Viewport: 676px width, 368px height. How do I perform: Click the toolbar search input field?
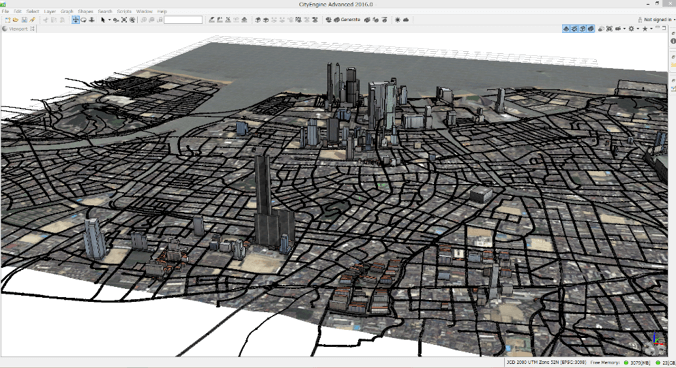(183, 20)
